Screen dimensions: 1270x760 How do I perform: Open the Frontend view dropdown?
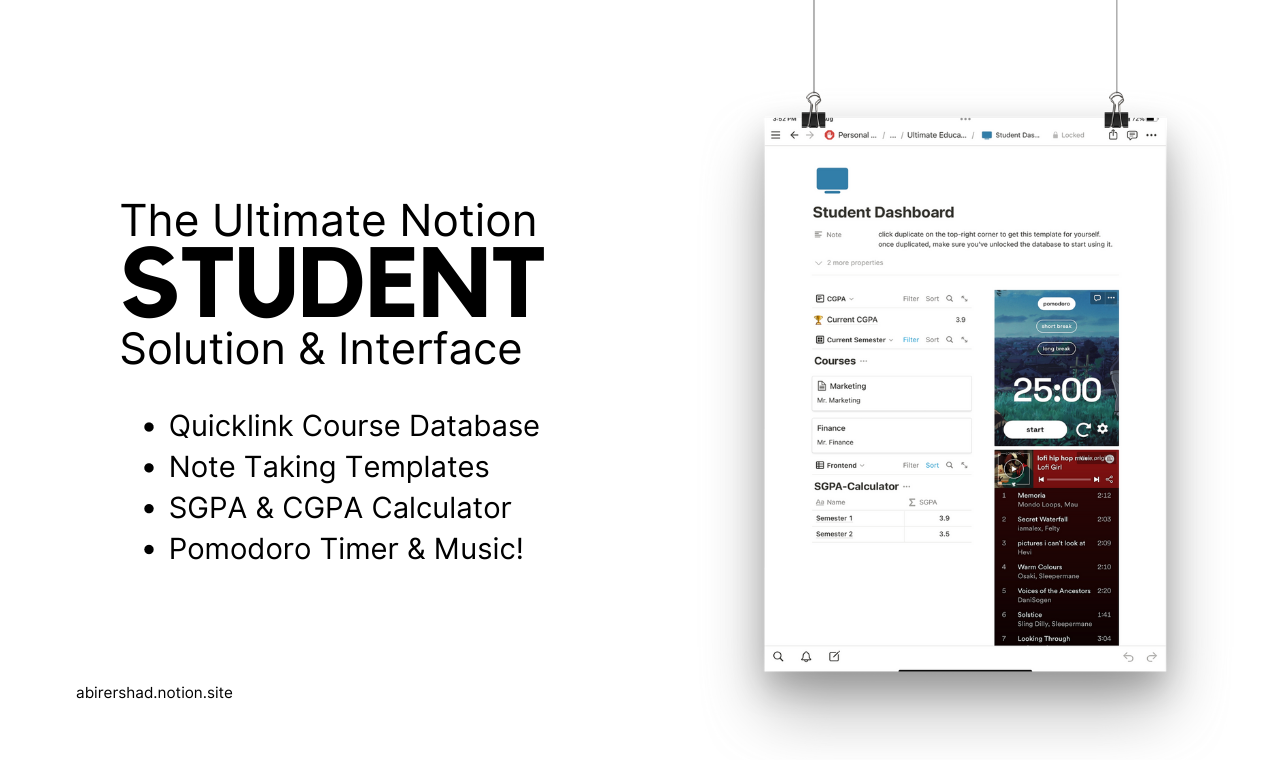coord(840,465)
